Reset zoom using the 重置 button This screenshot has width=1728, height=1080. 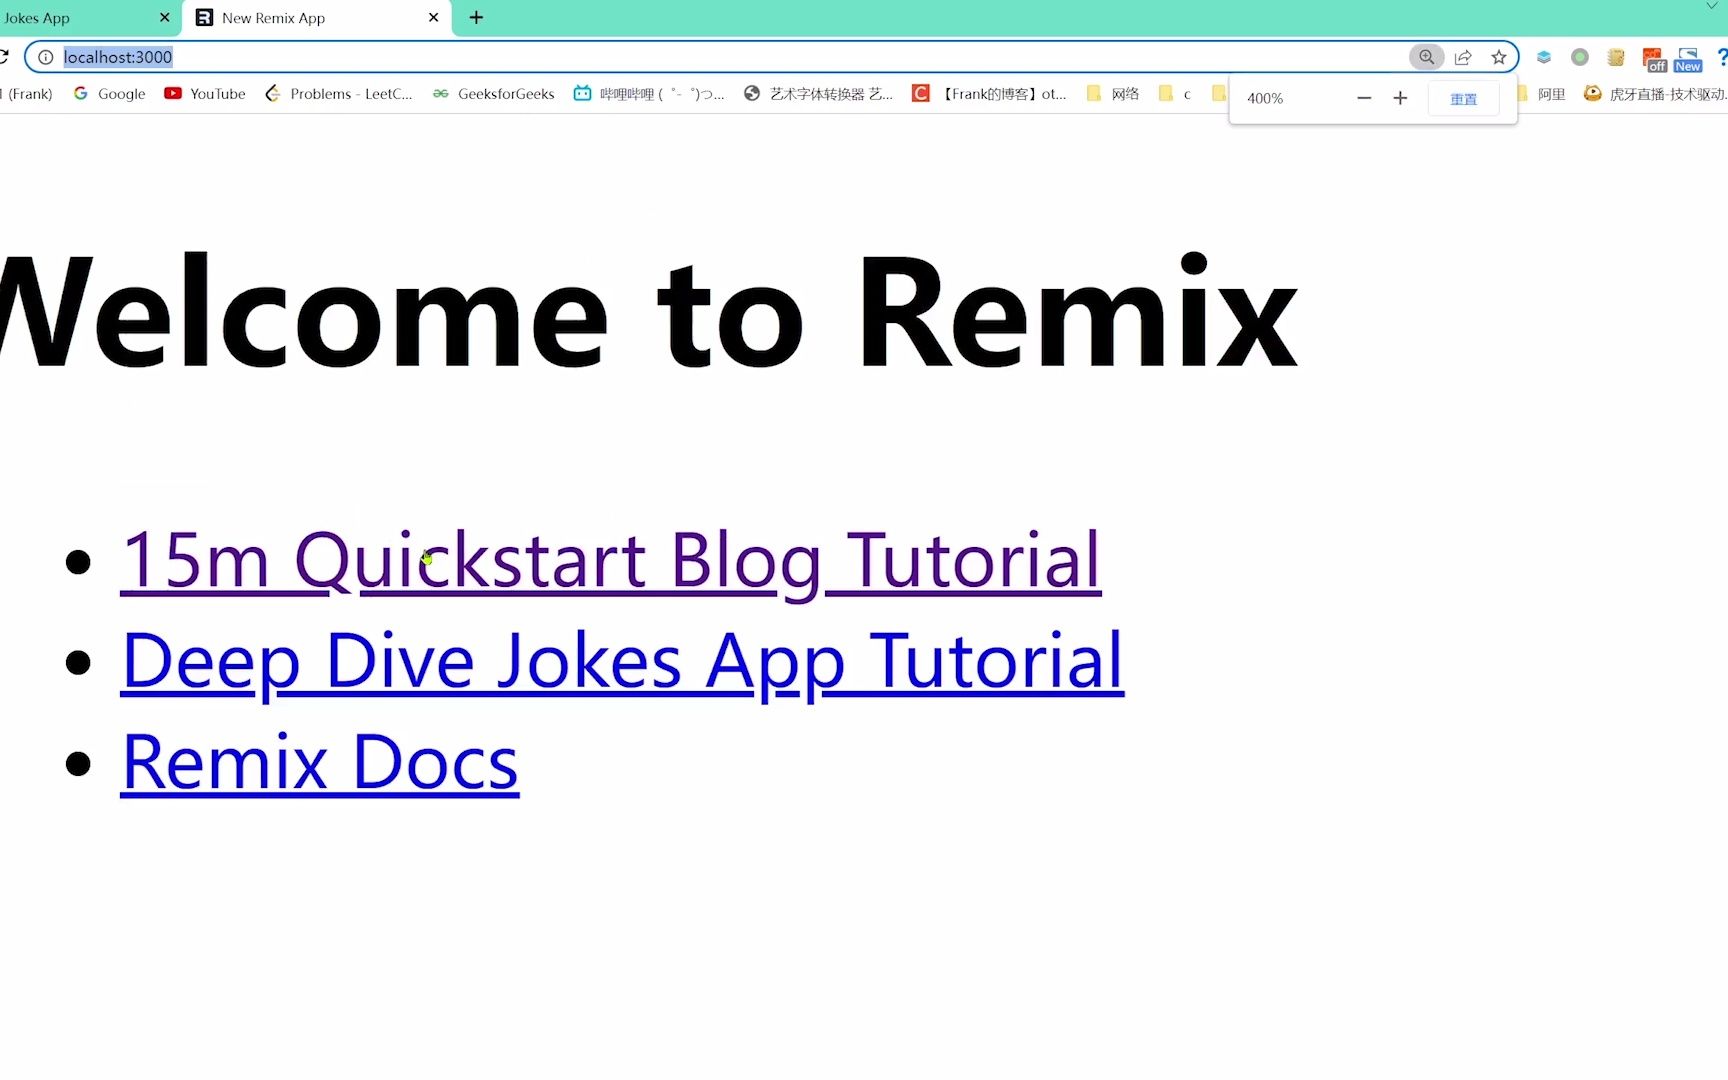[x=1463, y=98]
